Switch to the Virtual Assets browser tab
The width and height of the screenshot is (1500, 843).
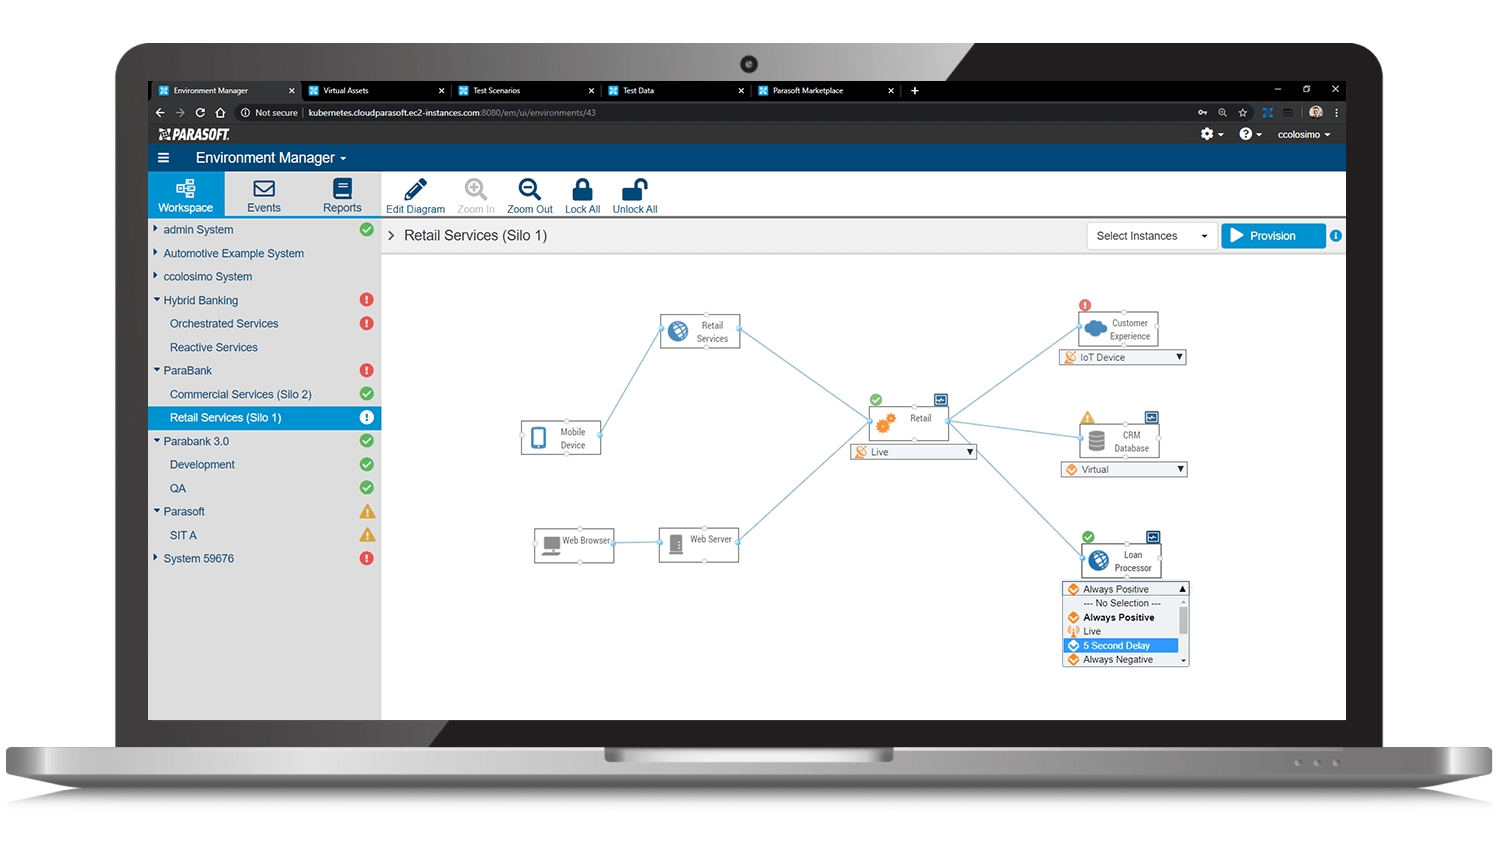tap(376, 91)
